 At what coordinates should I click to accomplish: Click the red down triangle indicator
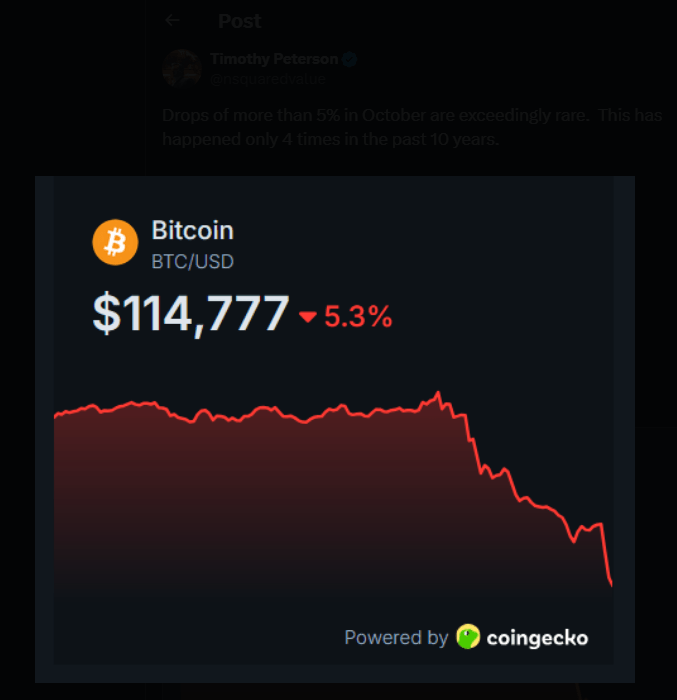[307, 317]
